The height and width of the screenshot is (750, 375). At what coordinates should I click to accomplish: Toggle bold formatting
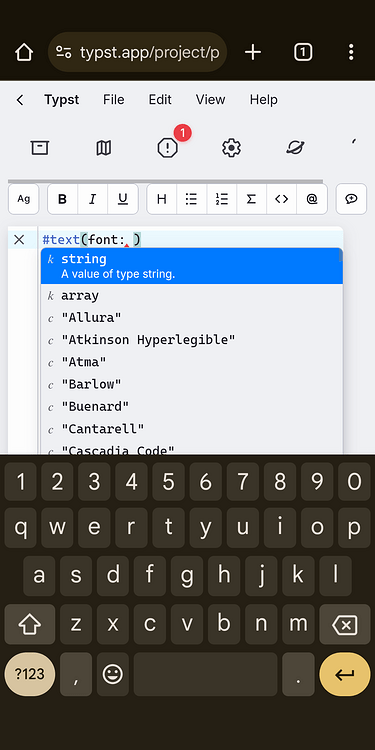coord(62,199)
